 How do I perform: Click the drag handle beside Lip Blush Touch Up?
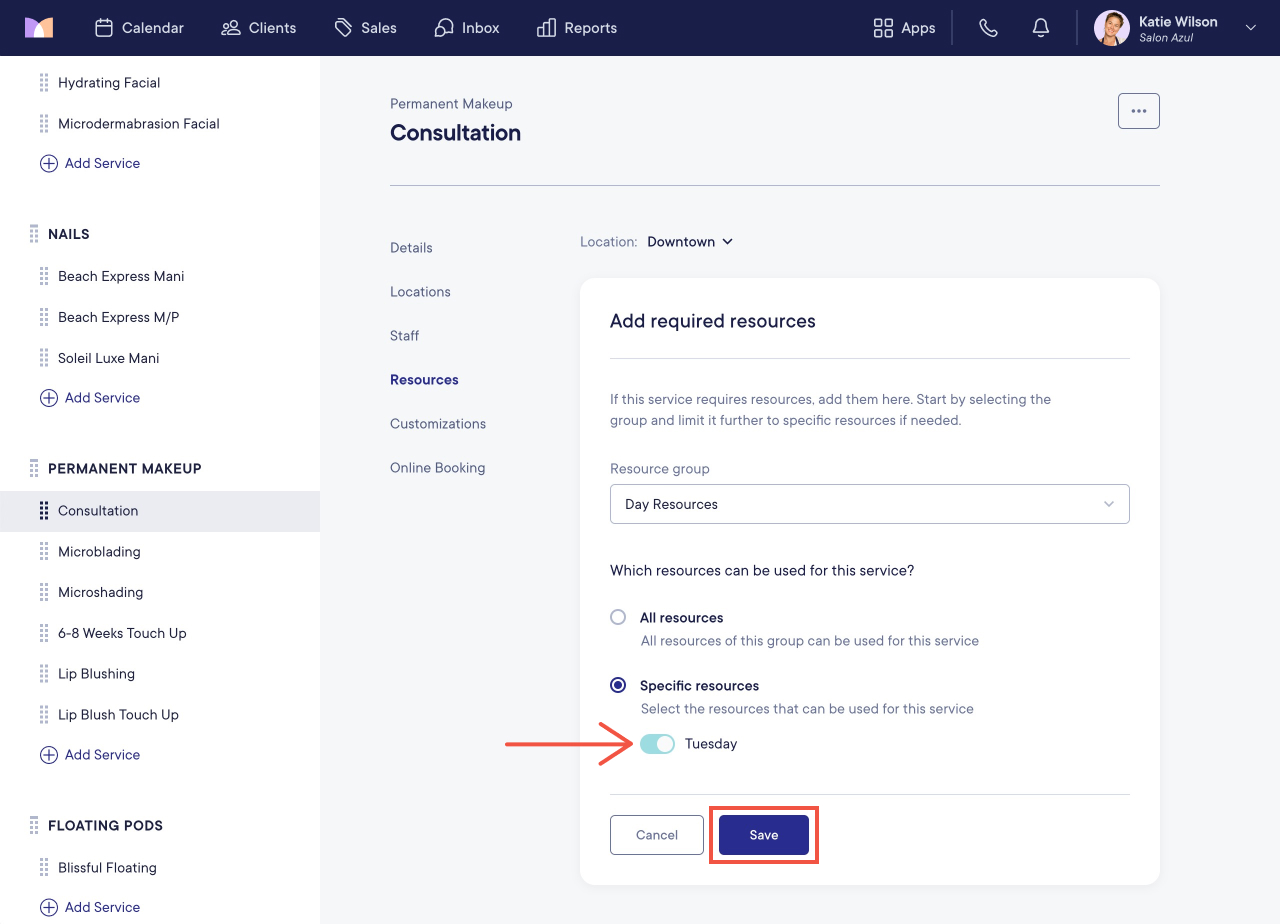tap(44, 715)
